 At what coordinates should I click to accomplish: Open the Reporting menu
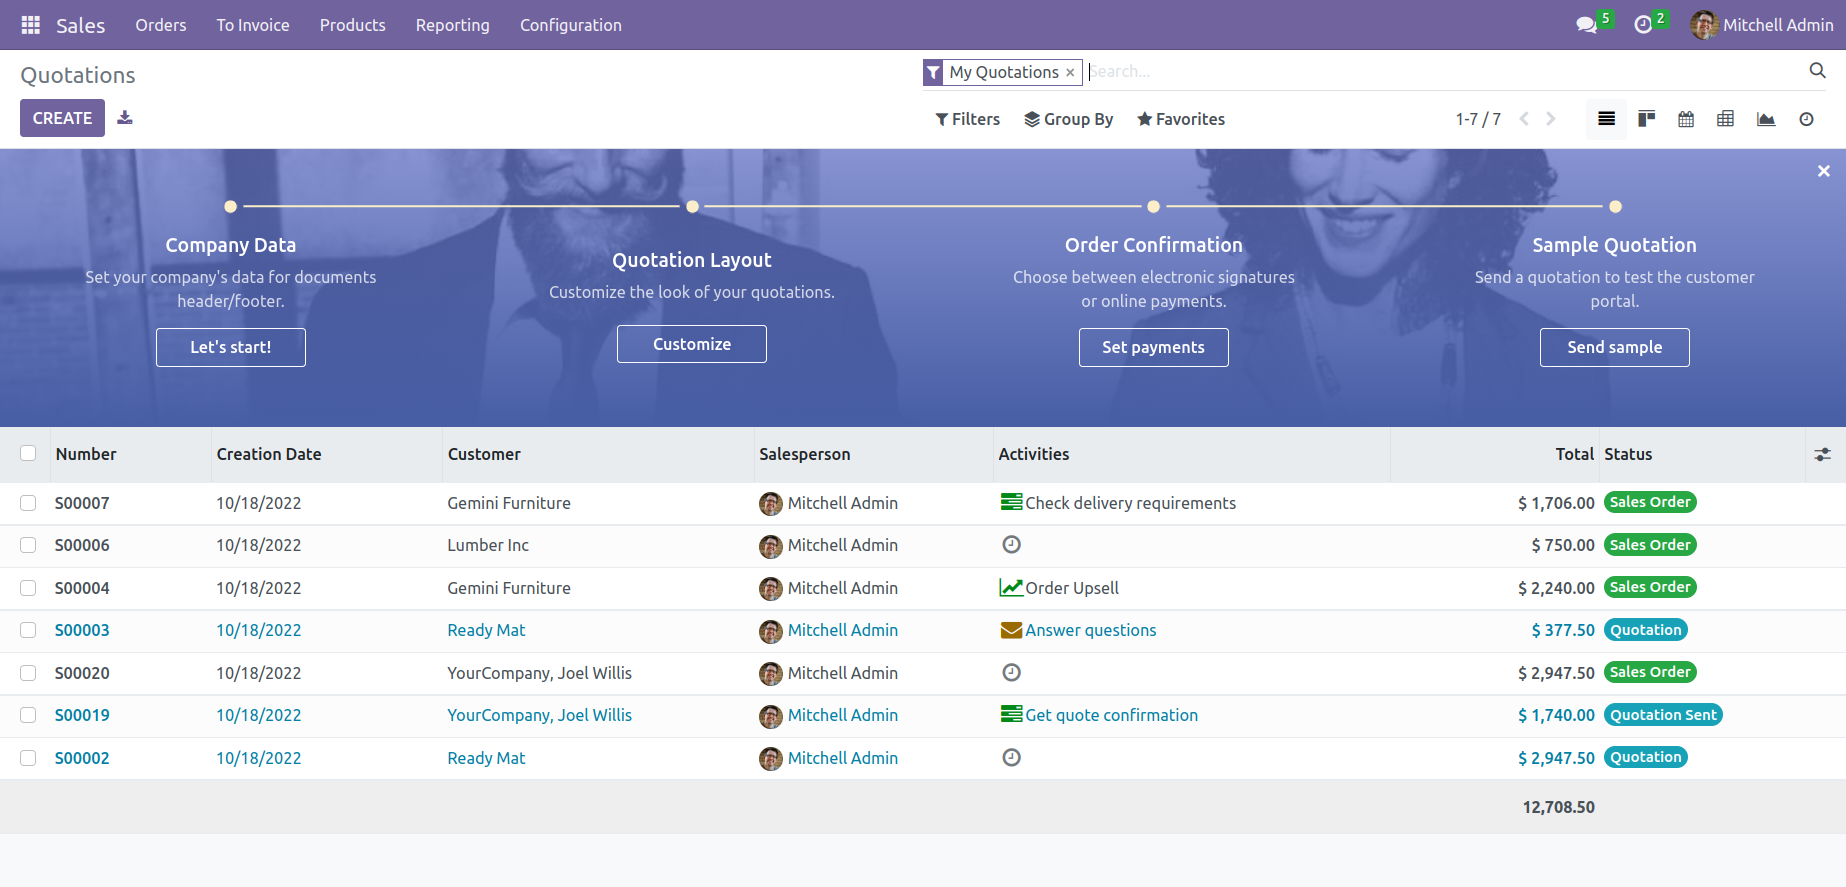pyautogui.click(x=453, y=25)
